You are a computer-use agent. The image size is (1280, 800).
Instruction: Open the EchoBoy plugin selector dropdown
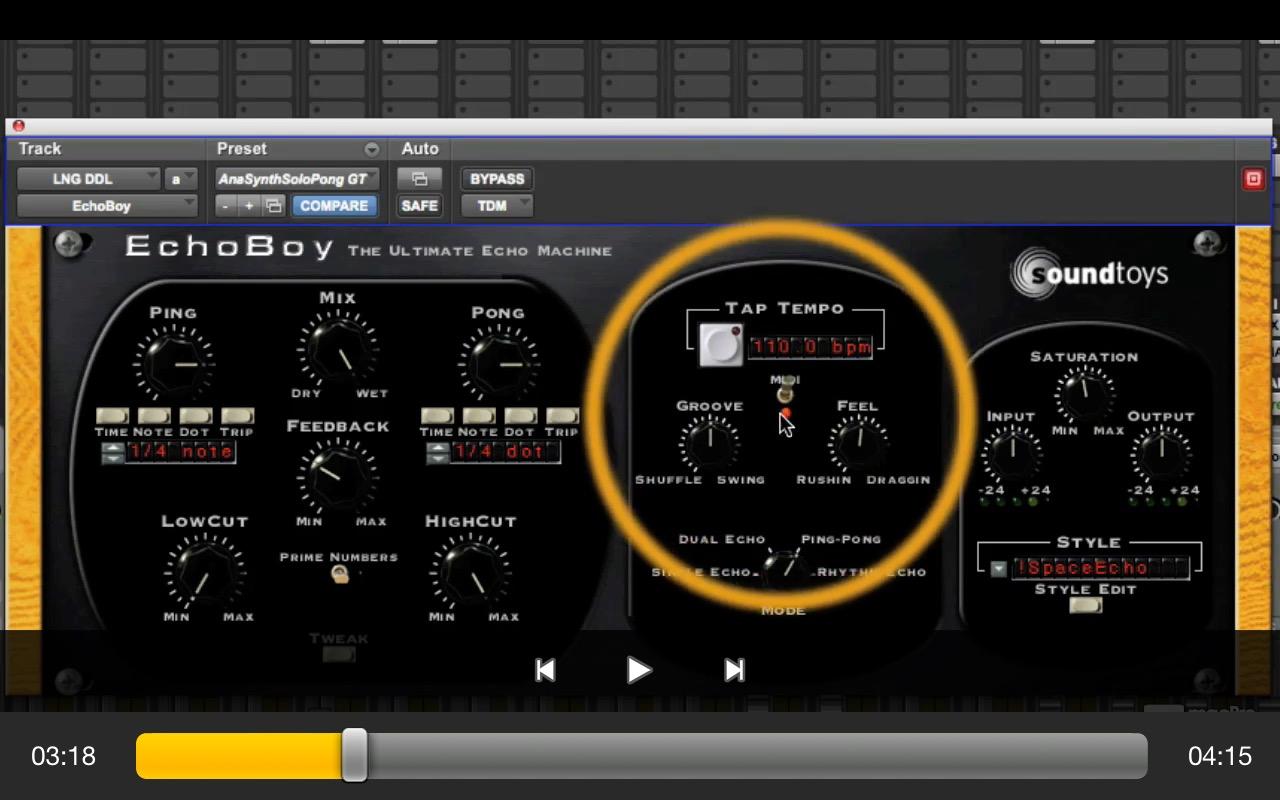[x=107, y=206]
